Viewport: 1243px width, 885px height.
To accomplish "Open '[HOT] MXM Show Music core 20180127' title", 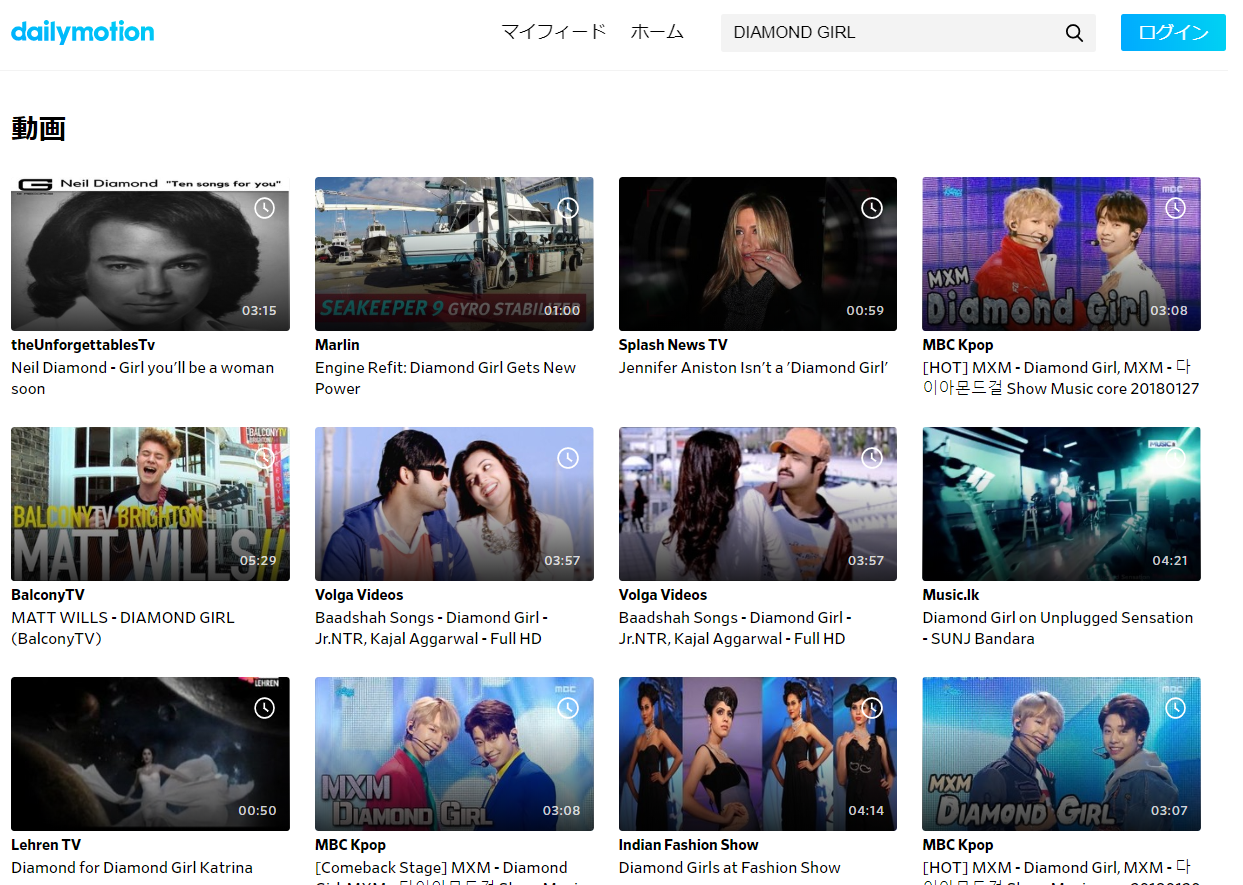I will [1061, 378].
